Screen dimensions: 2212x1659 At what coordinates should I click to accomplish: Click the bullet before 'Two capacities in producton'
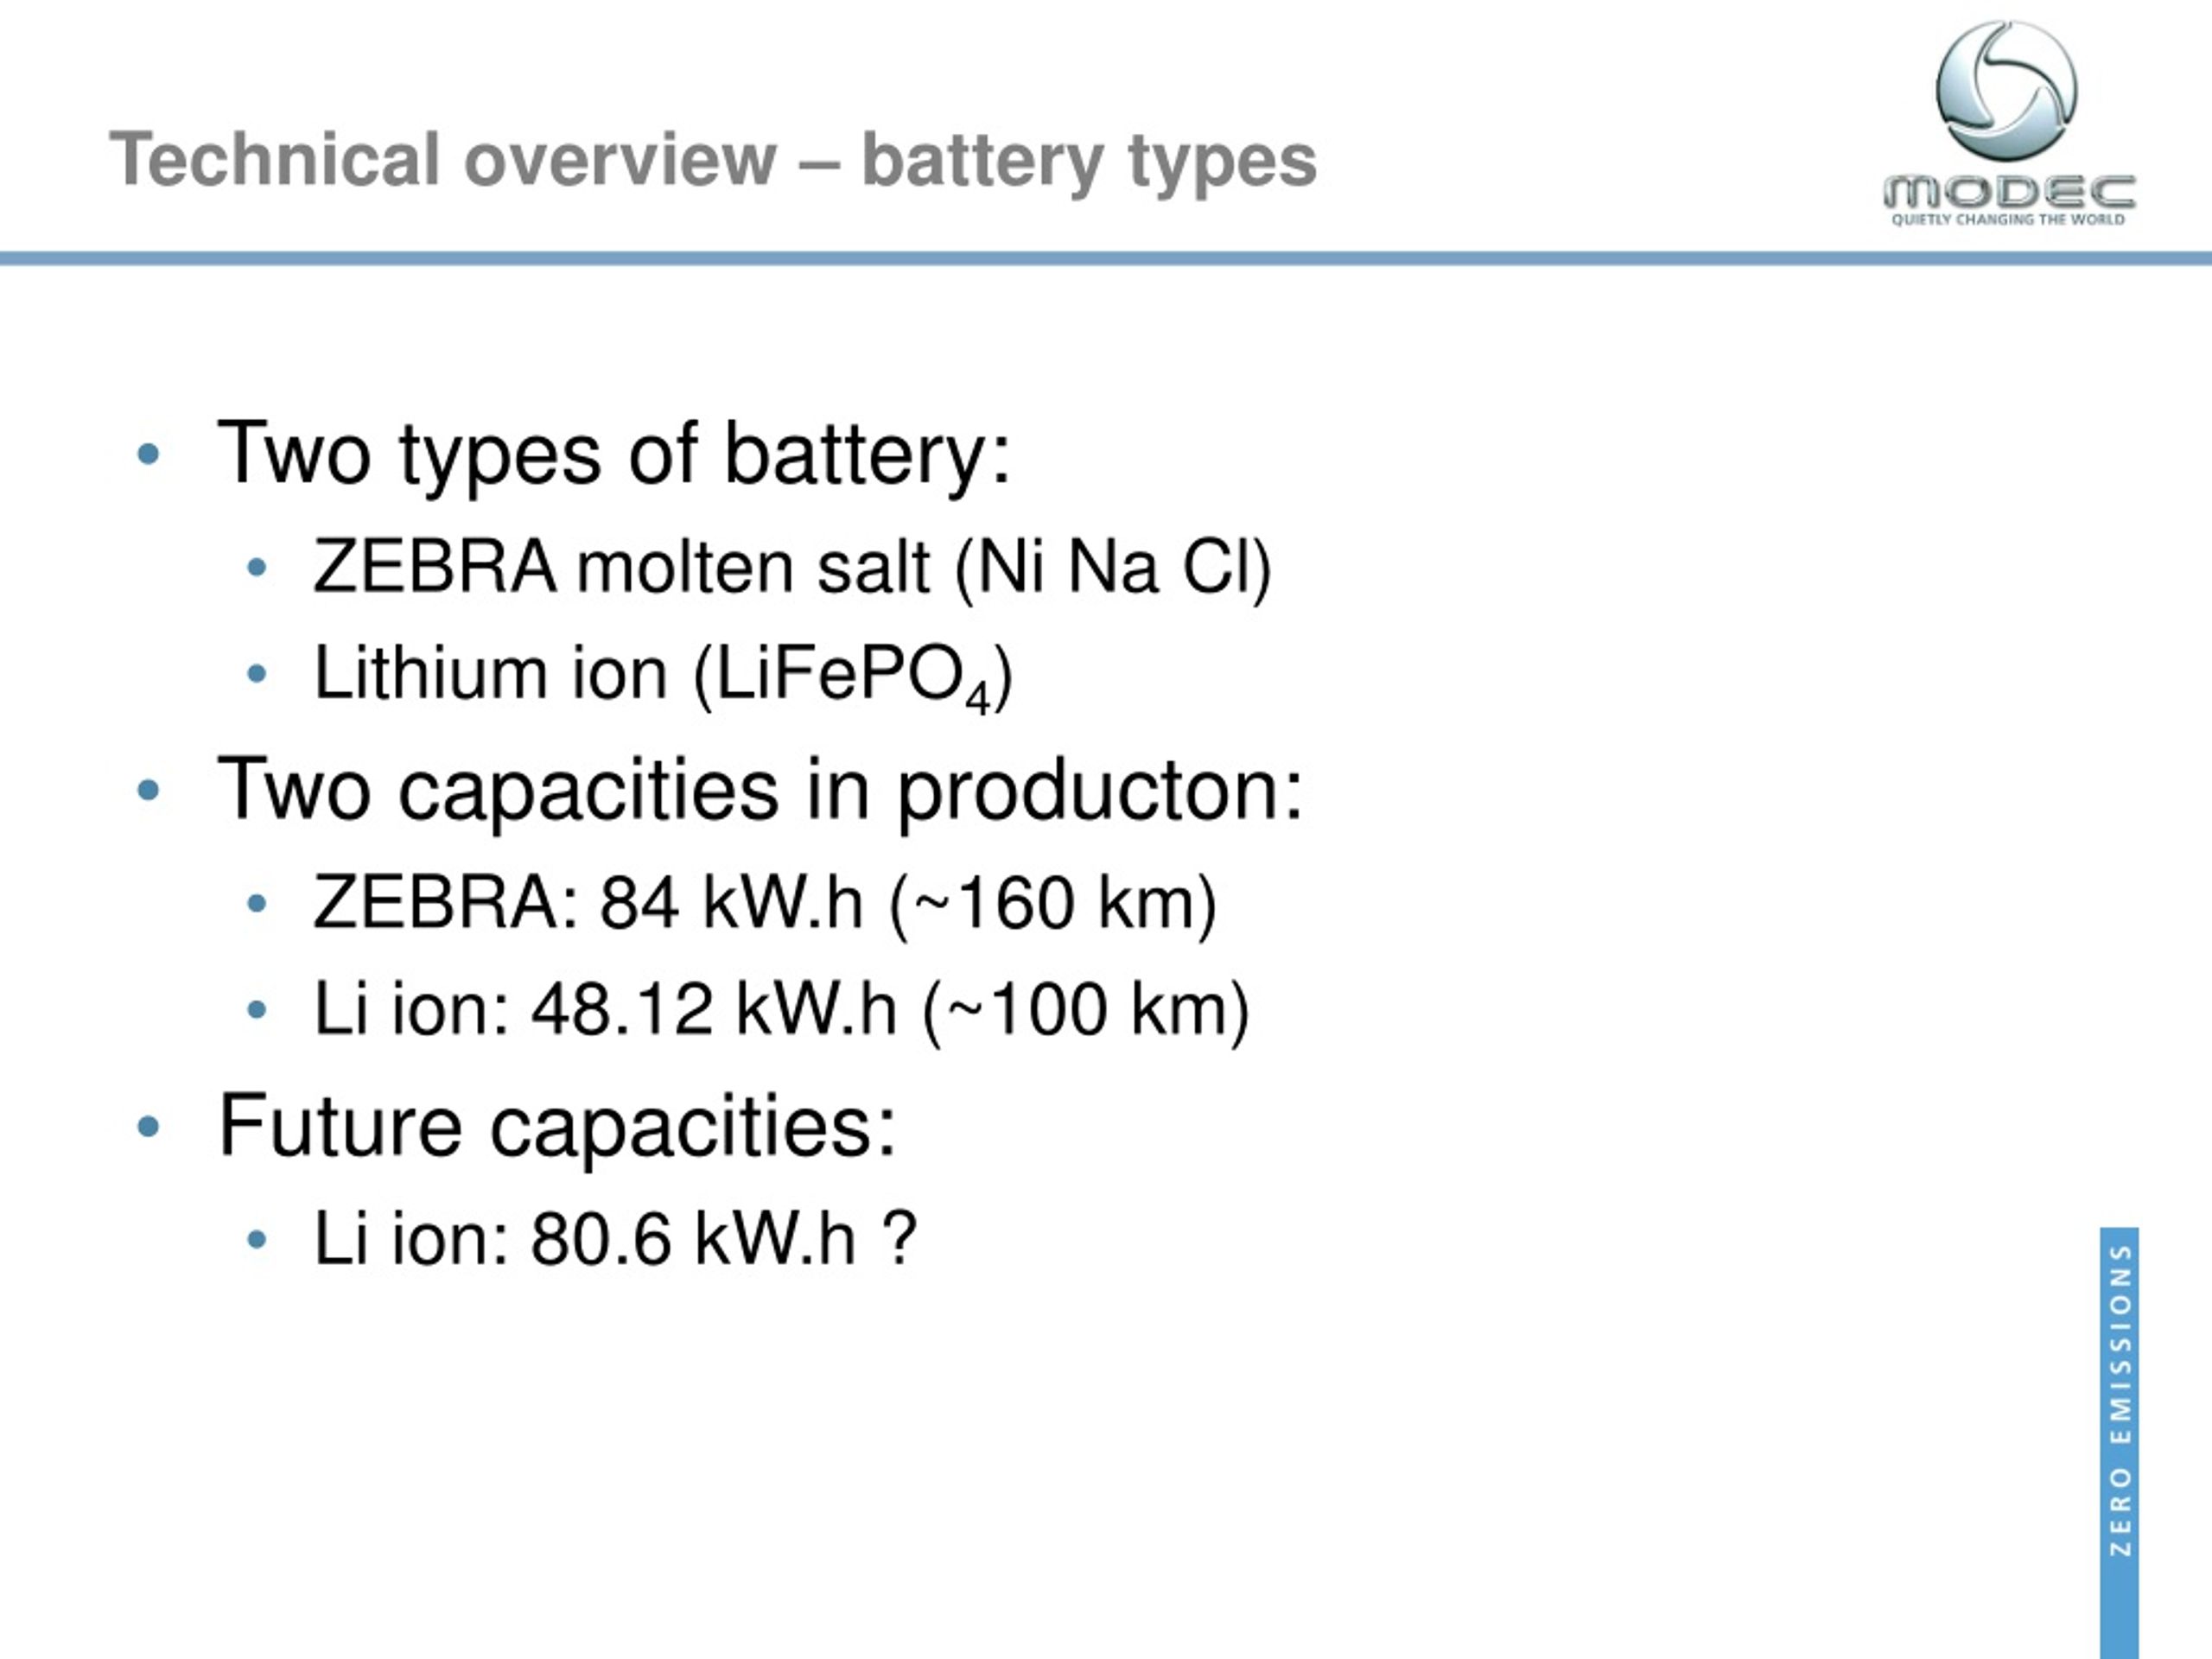148,791
